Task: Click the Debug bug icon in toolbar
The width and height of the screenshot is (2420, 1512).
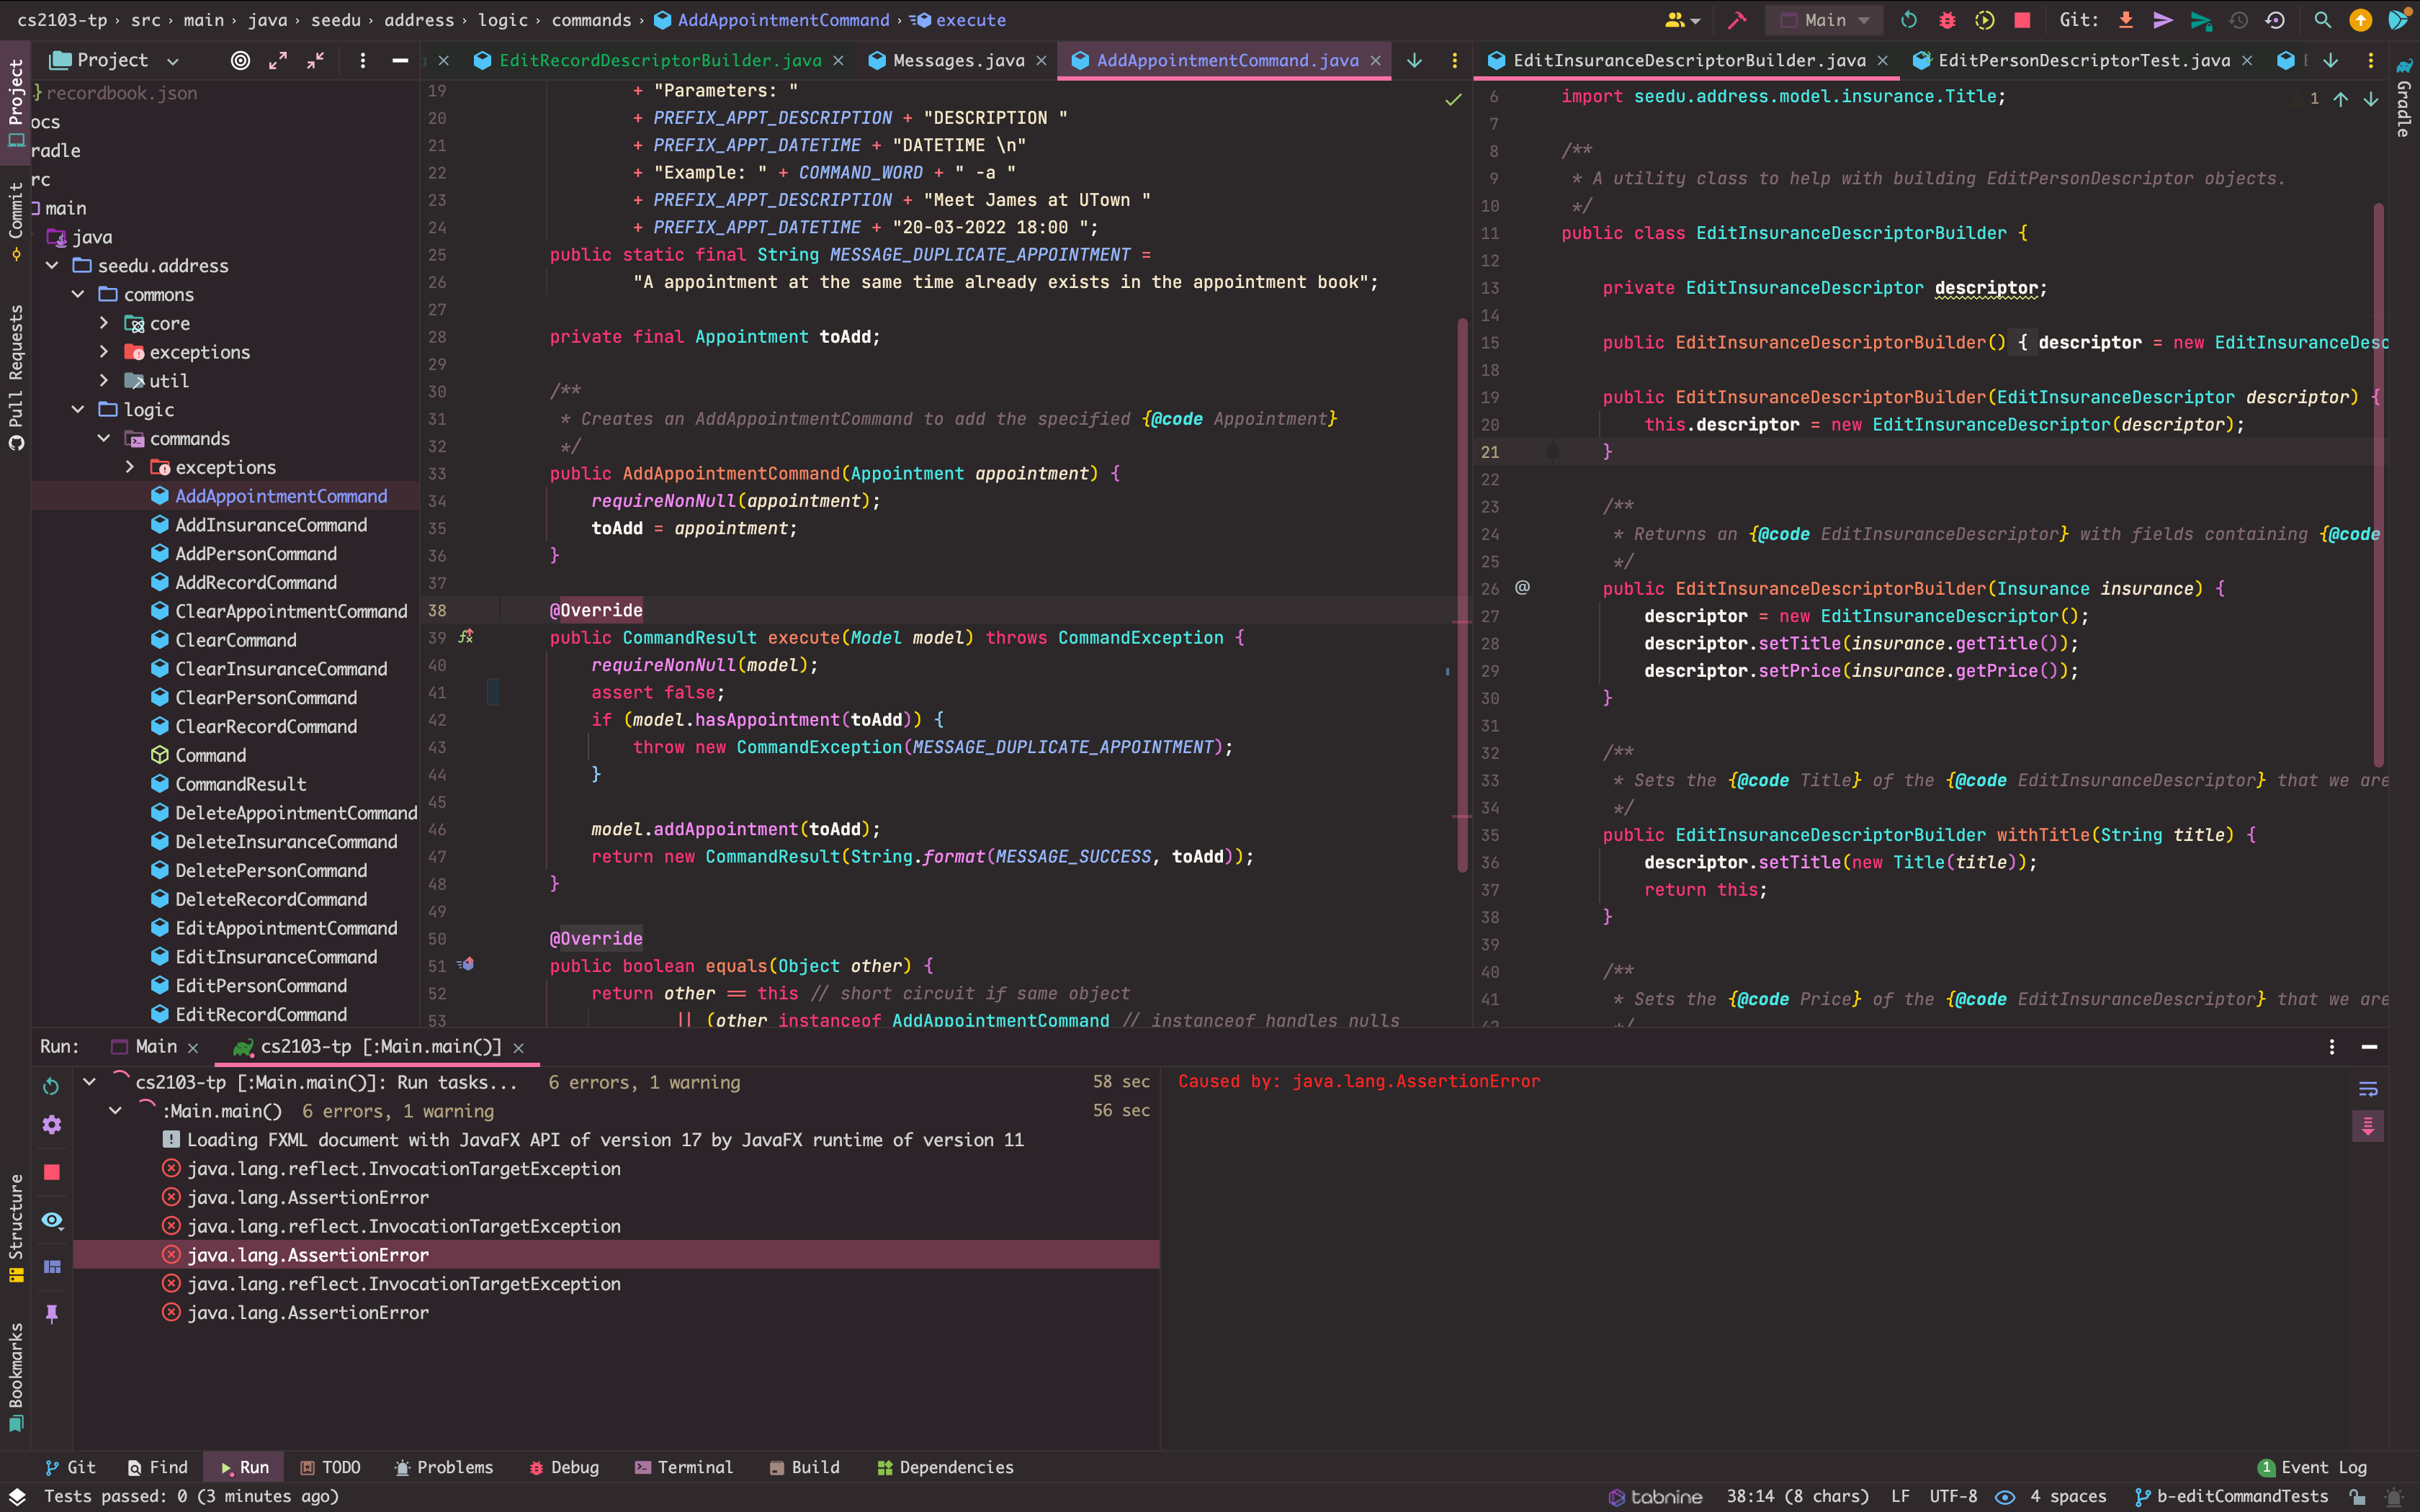Action: (1947, 20)
